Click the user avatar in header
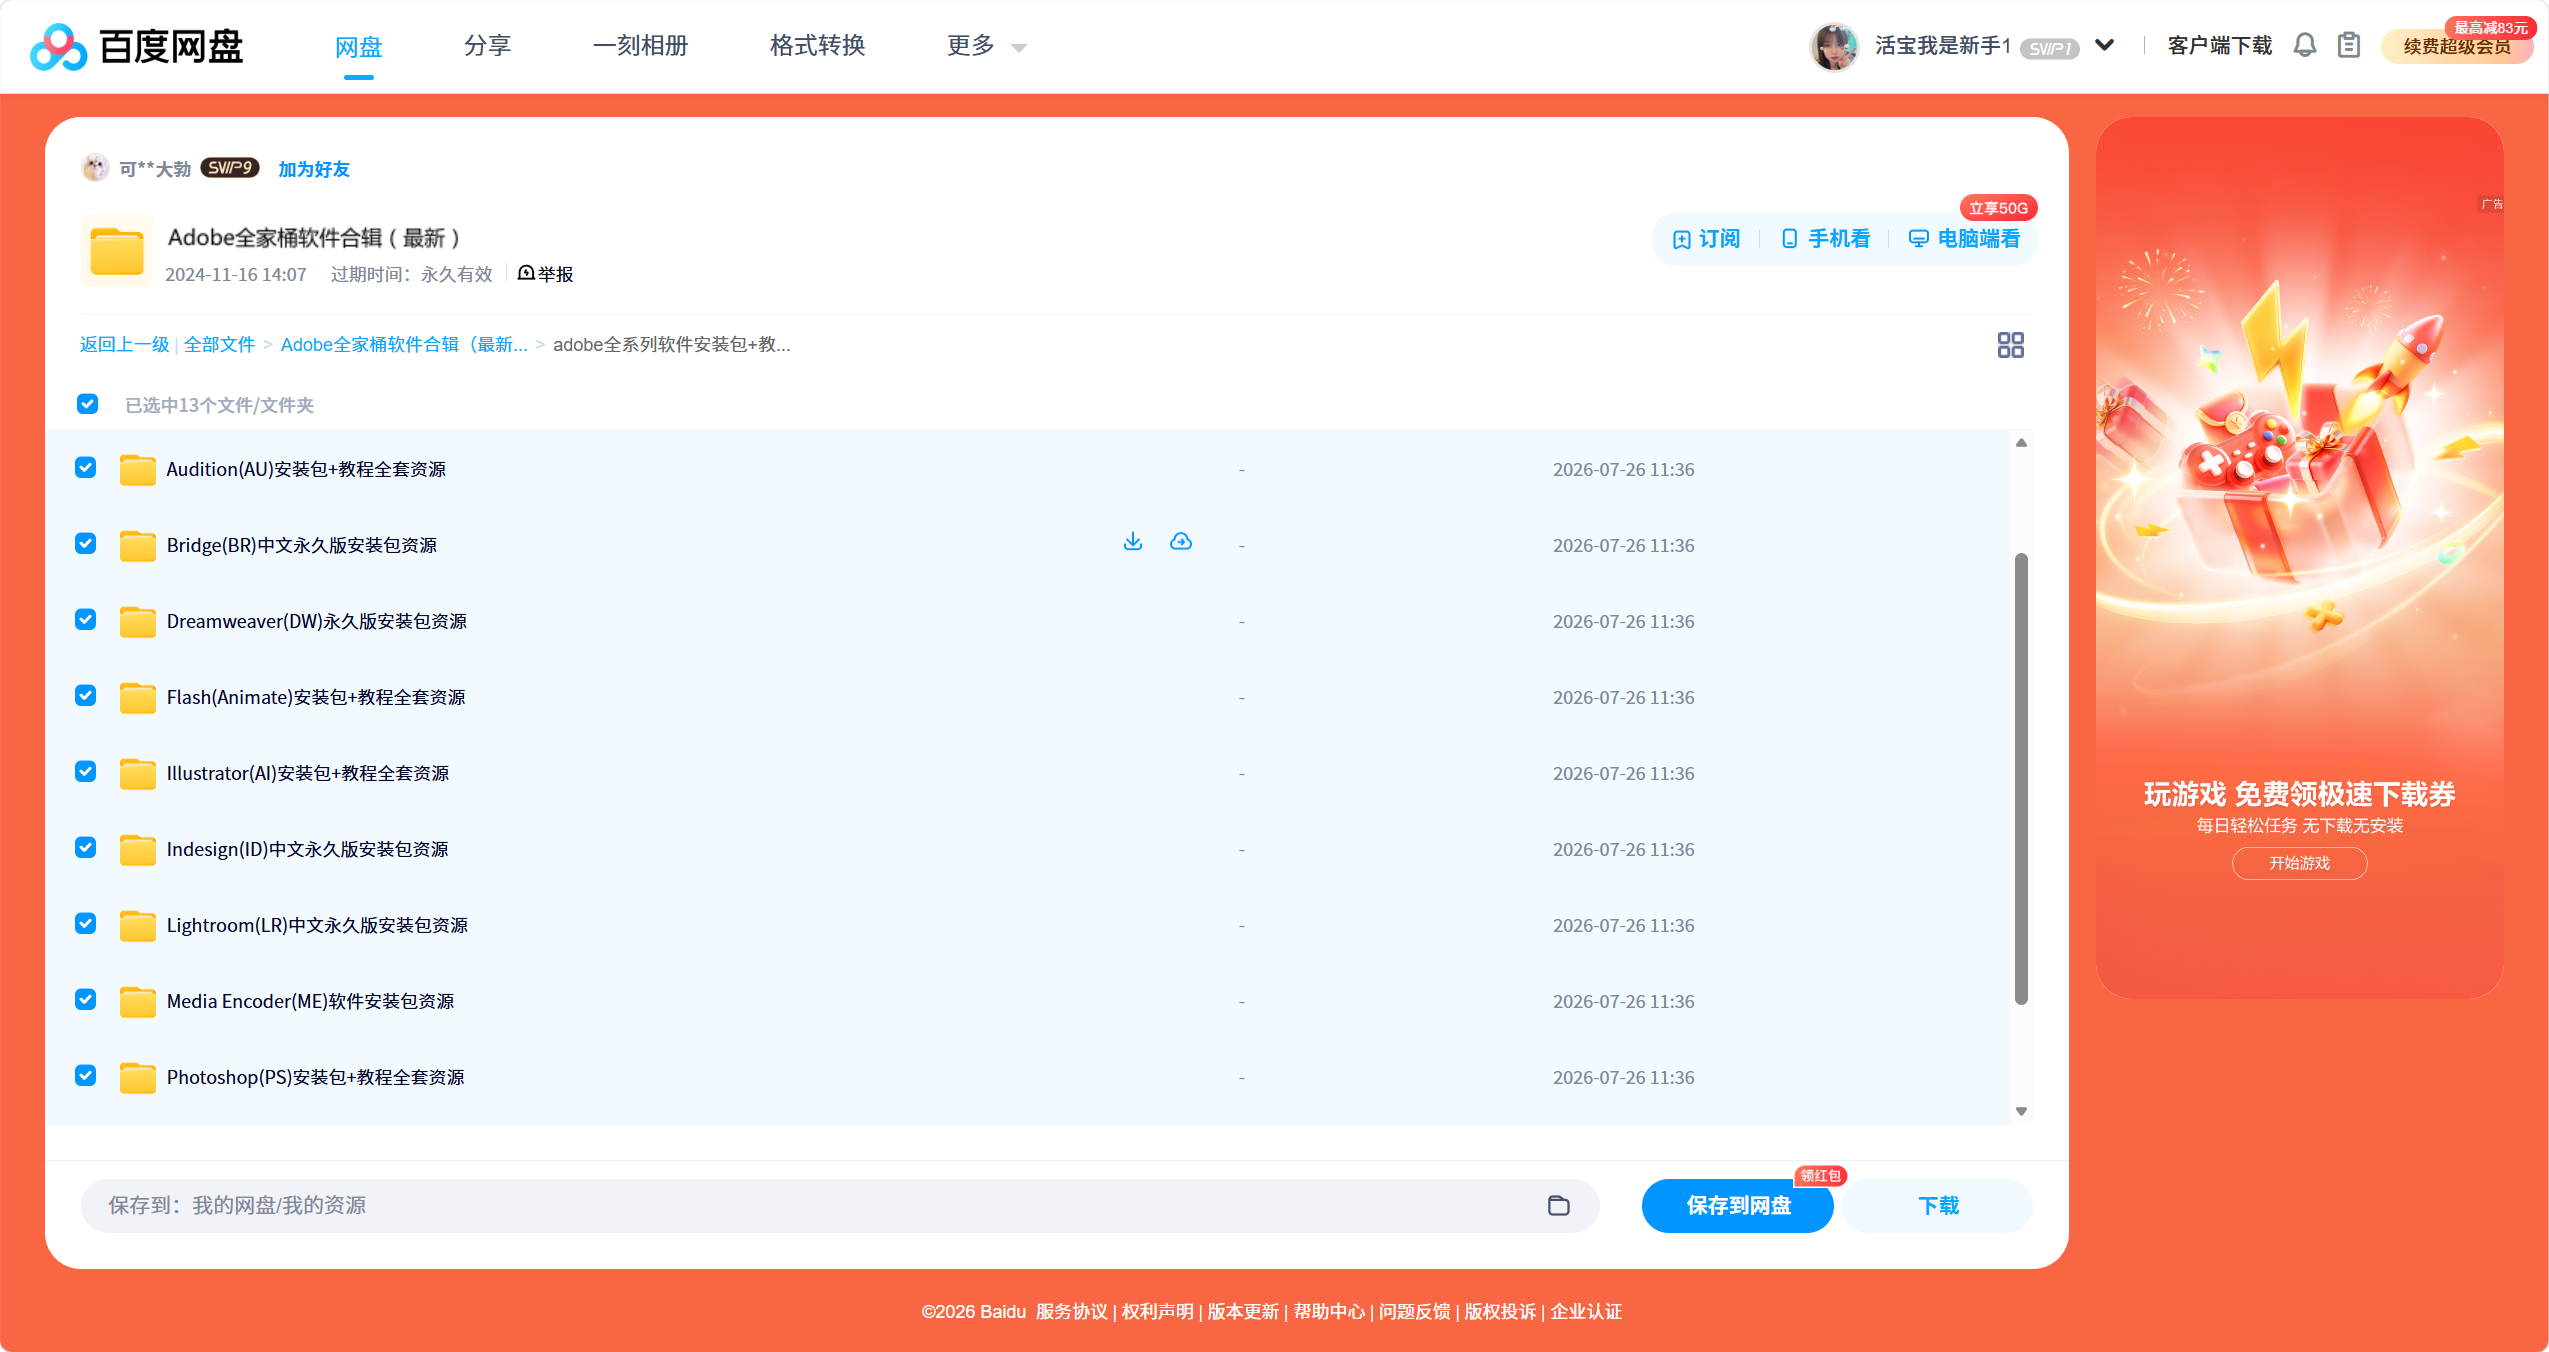2549x1352 pixels. 1834,46
